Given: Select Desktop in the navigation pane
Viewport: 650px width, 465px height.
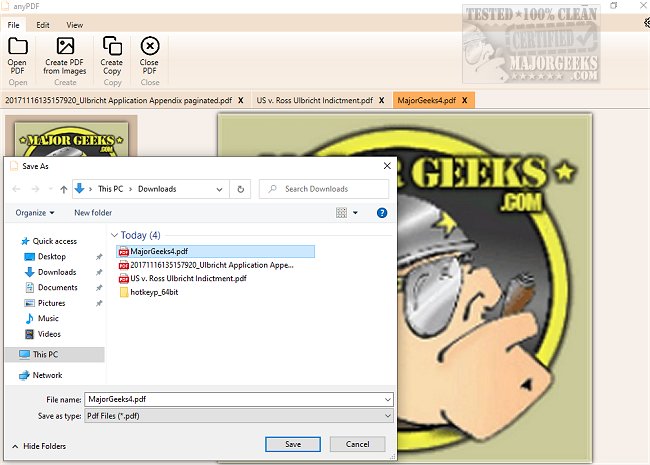Looking at the screenshot, I should (45, 257).
